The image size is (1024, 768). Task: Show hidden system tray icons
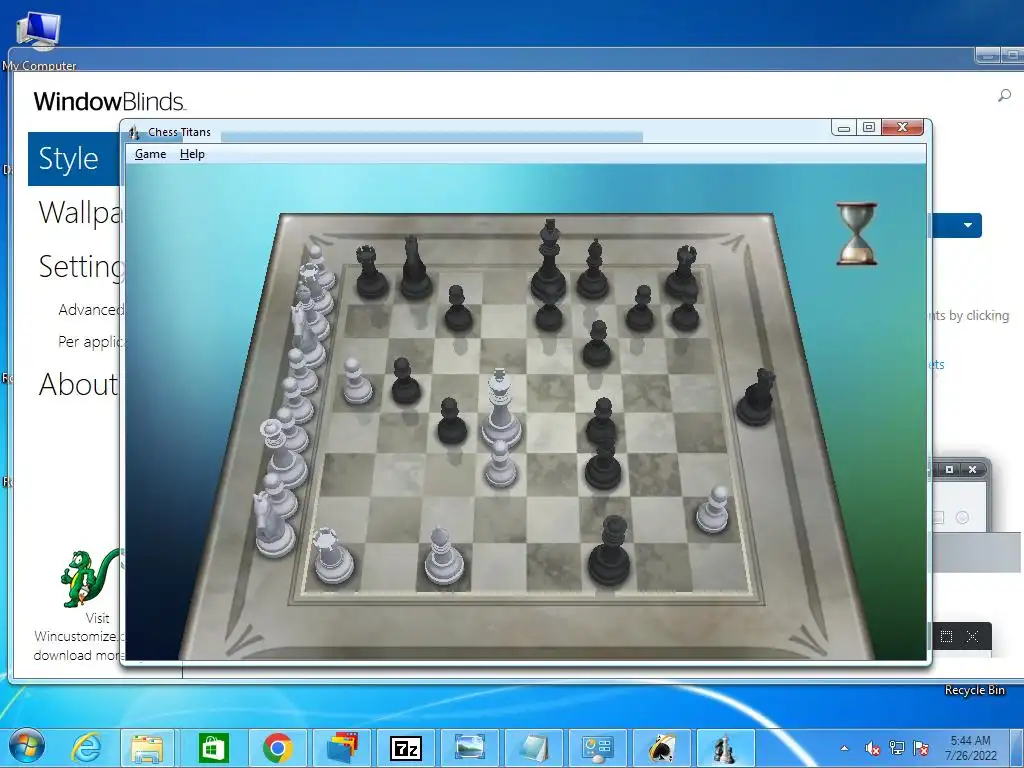[x=844, y=748]
